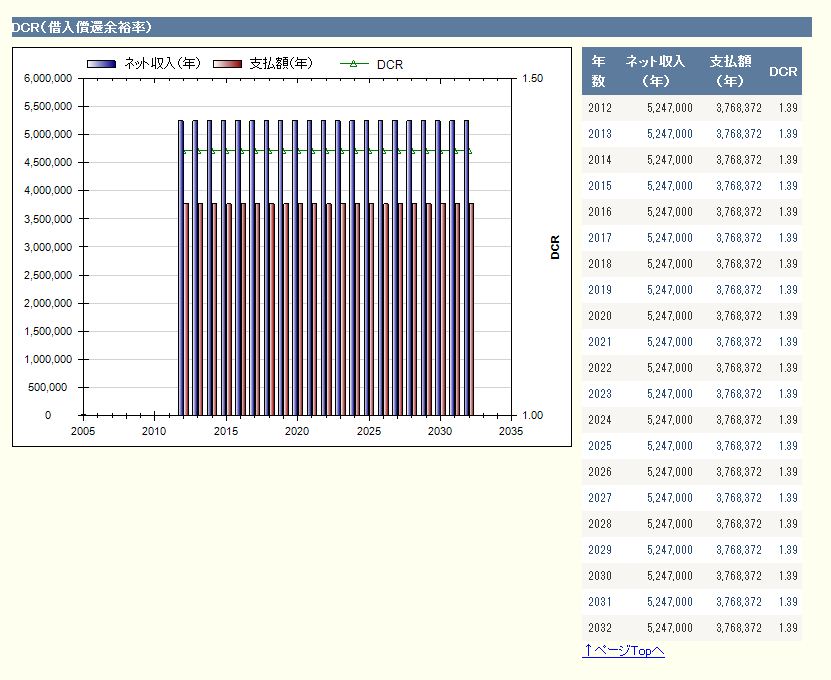Click the 支払額(年) table column header
831x680 pixels.
click(x=730, y=71)
